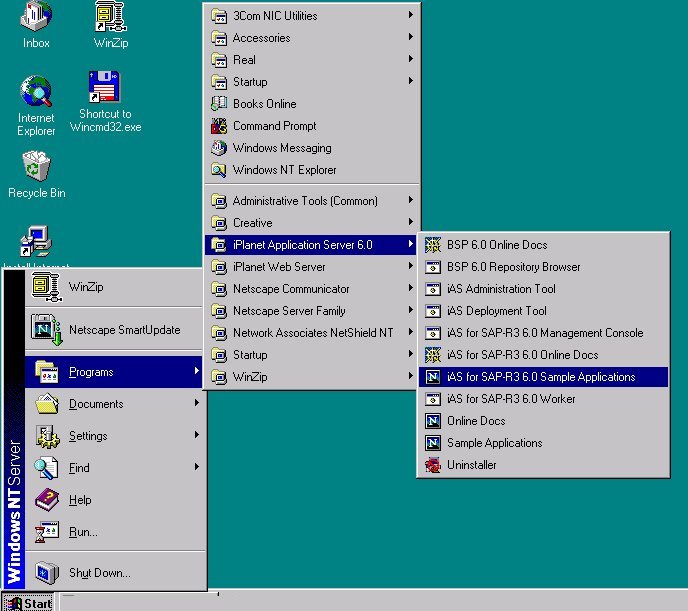
Task: Expand the Netscape Server Family arrow
Action: 411,310
